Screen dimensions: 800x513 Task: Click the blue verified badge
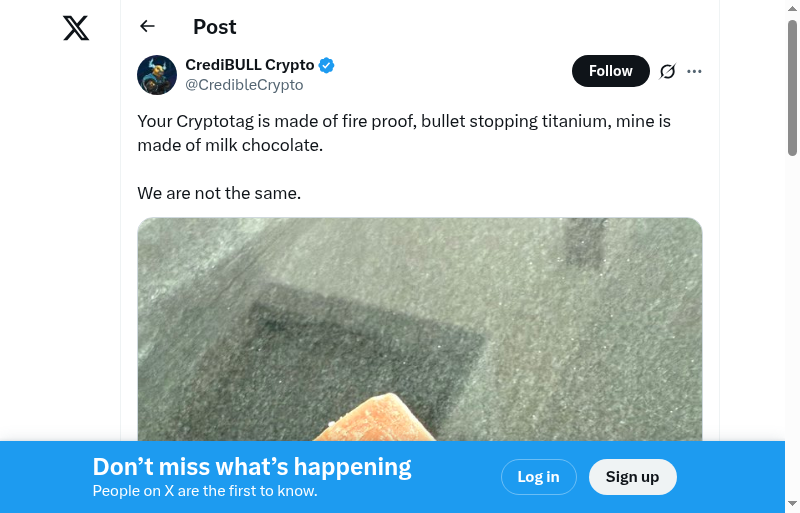(x=327, y=66)
